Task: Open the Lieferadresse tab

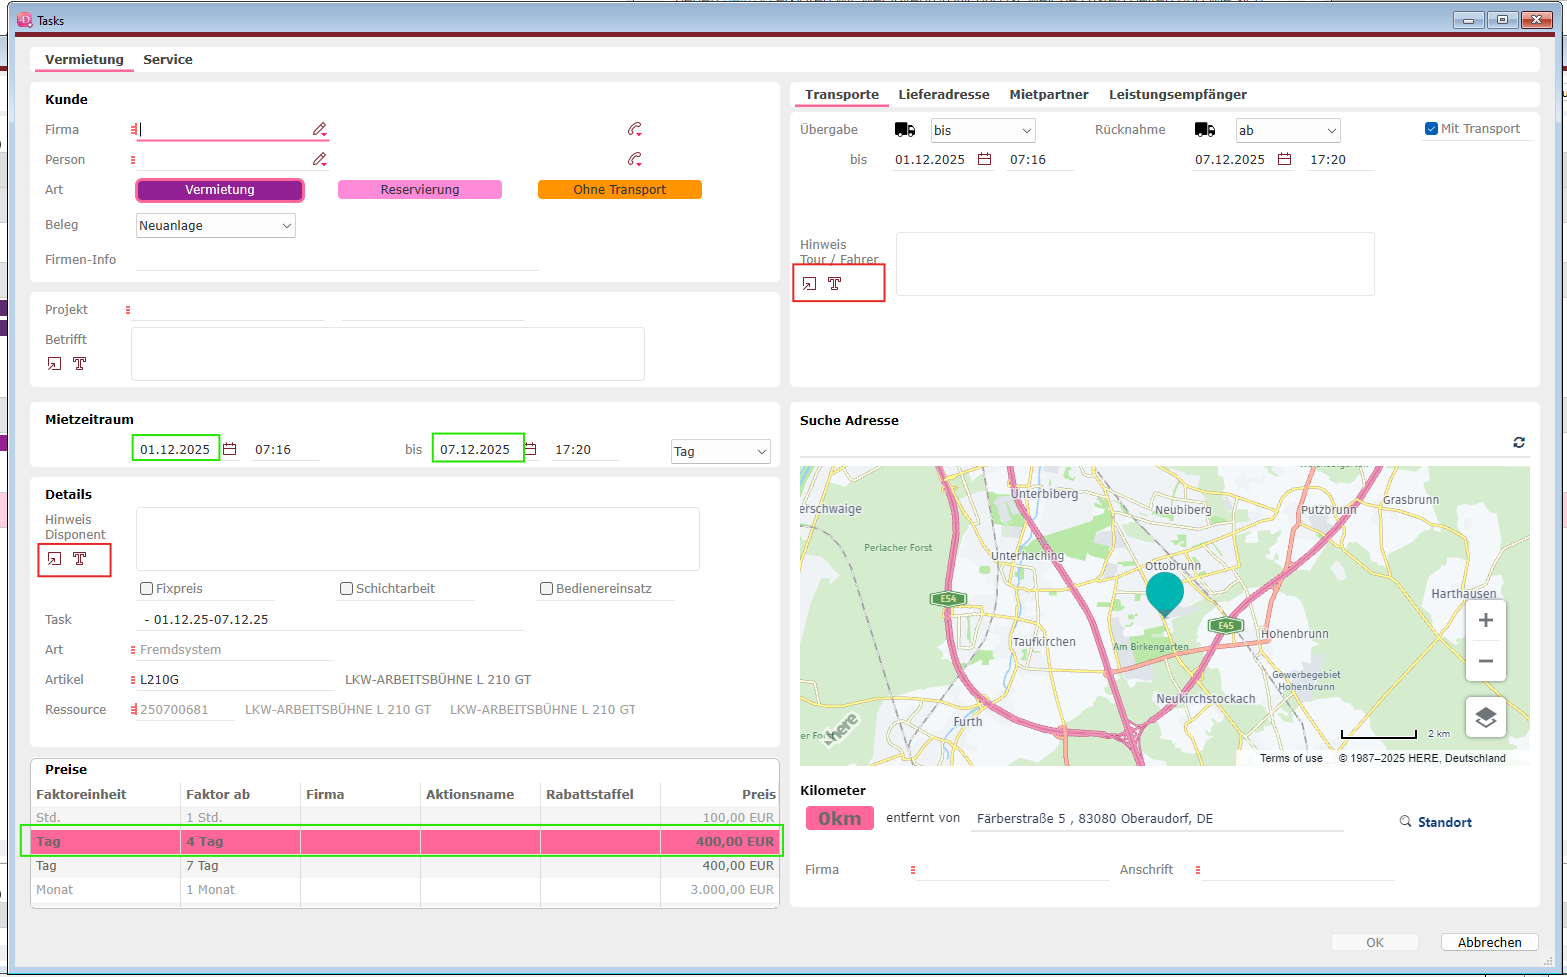Action: [944, 95]
